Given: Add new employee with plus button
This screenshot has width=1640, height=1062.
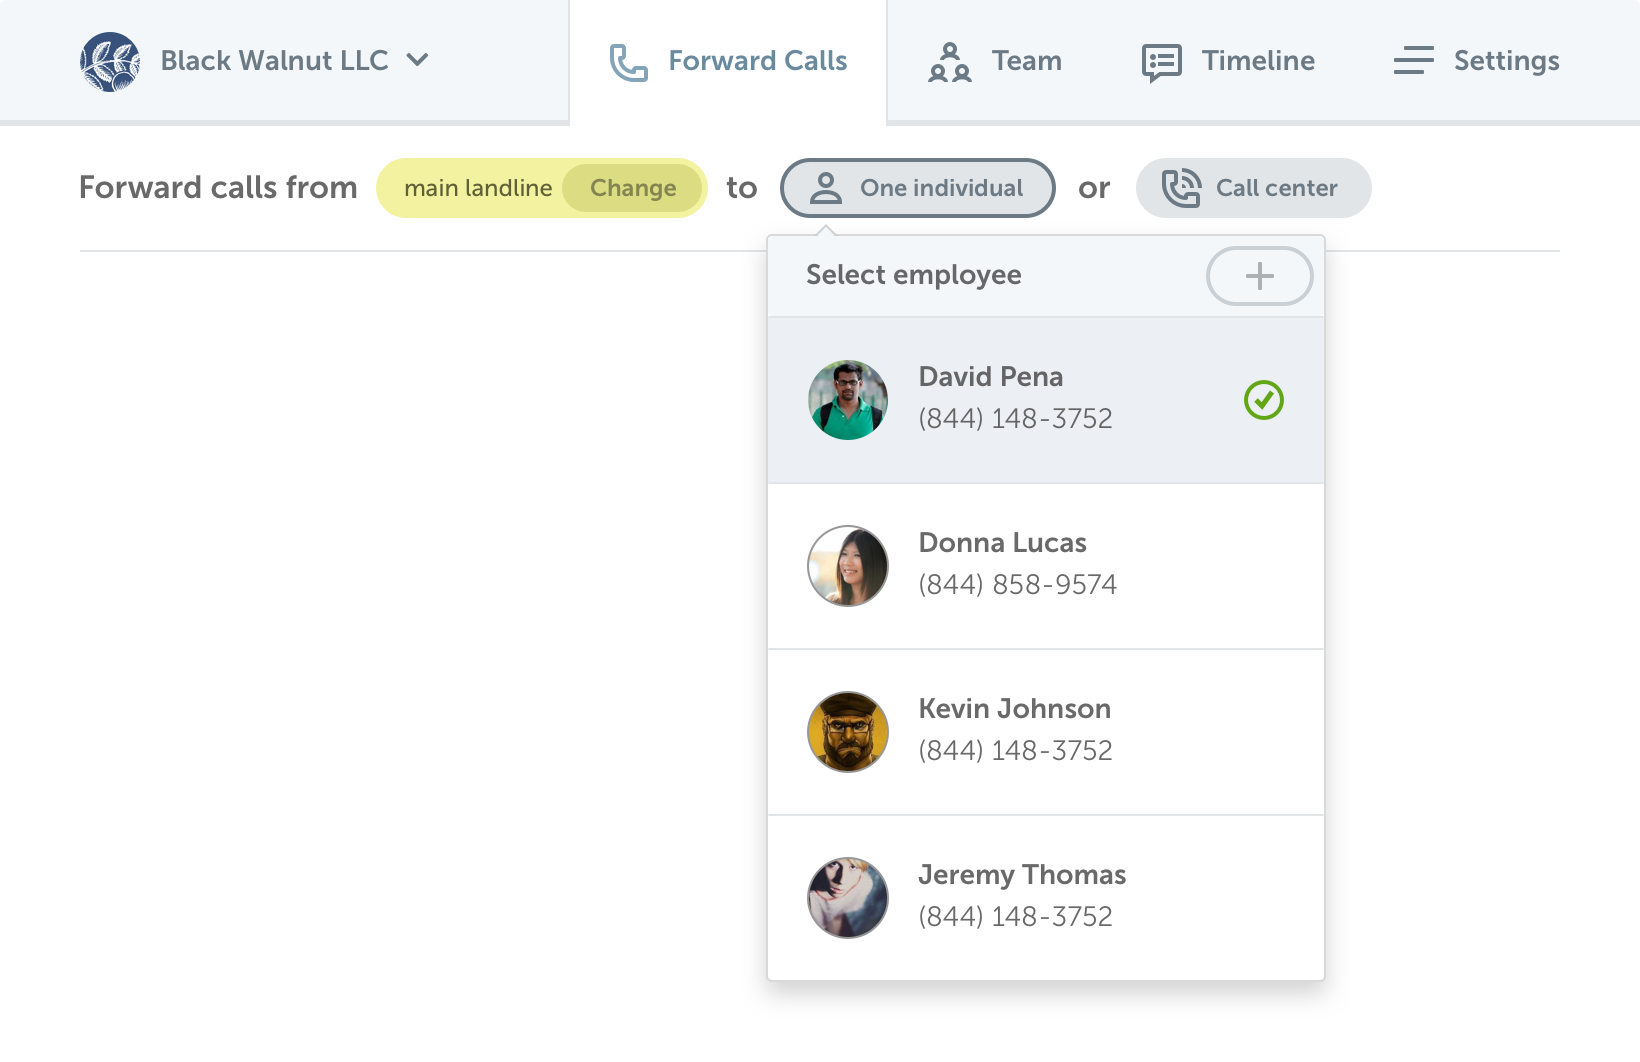Looking at the screenshot, I should point(1260,276).
